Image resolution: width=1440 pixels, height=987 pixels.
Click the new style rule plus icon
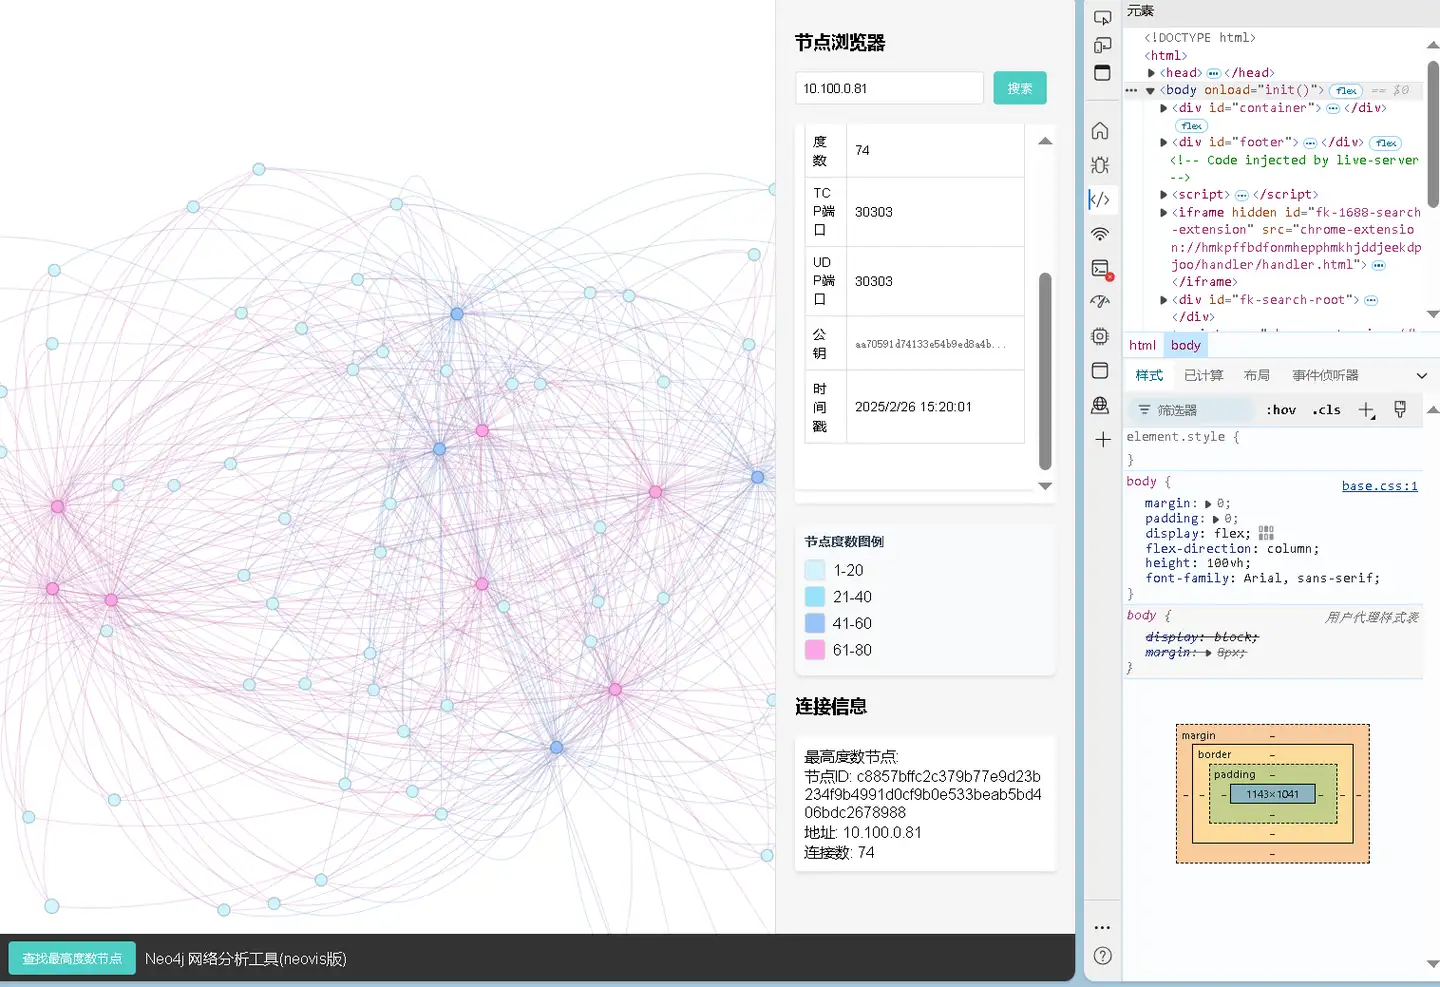(x=1366, y=410)
